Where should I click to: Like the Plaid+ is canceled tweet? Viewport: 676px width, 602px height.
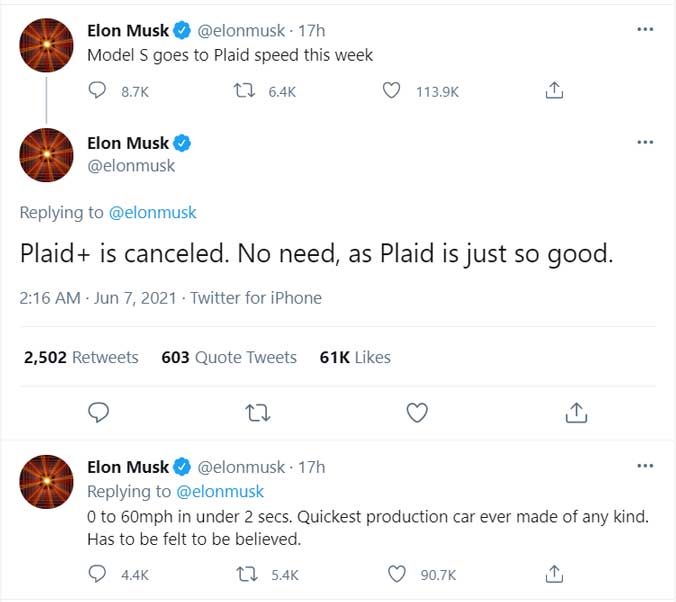click(417, 412)
